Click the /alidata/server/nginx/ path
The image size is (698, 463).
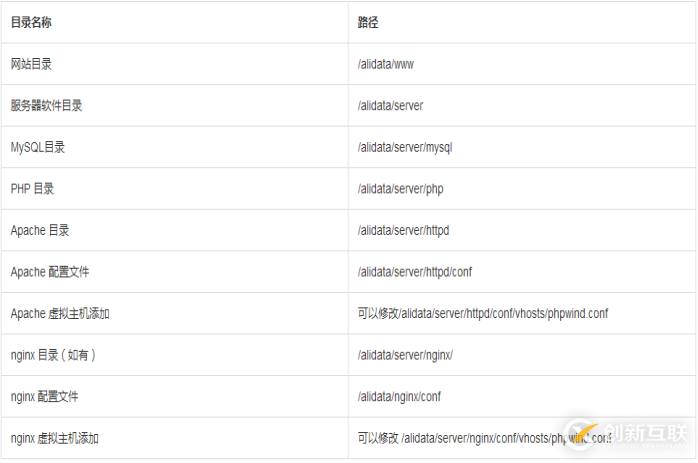(x=404, y=355)
